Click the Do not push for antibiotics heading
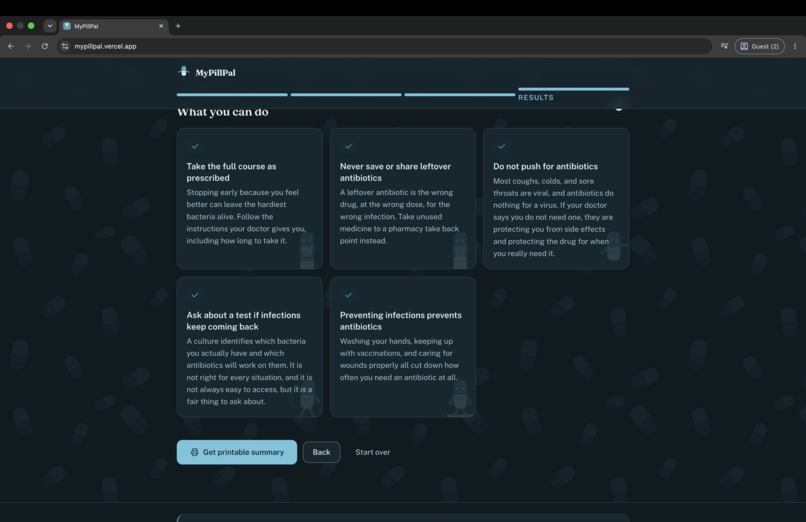The width and height of the screenshot is (806, 522). pos(545,166)
